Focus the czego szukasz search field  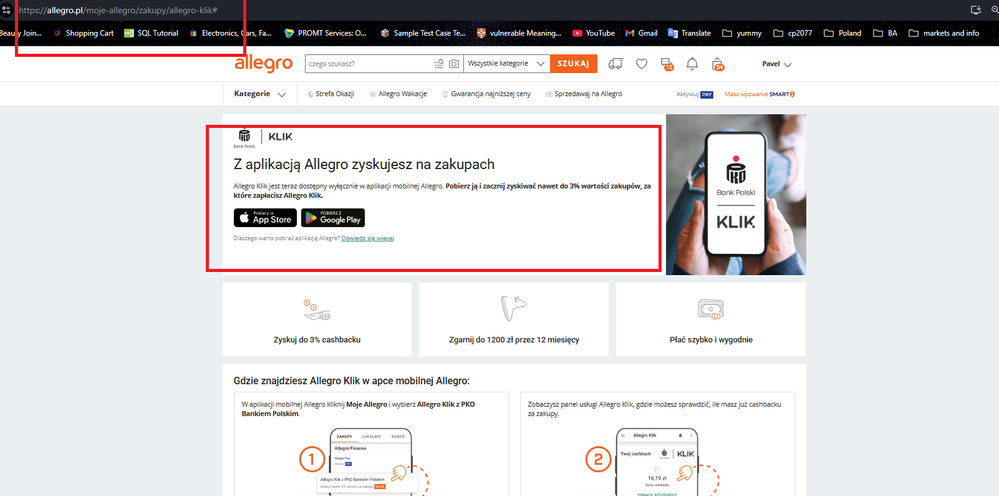click(x=368, y=64)
